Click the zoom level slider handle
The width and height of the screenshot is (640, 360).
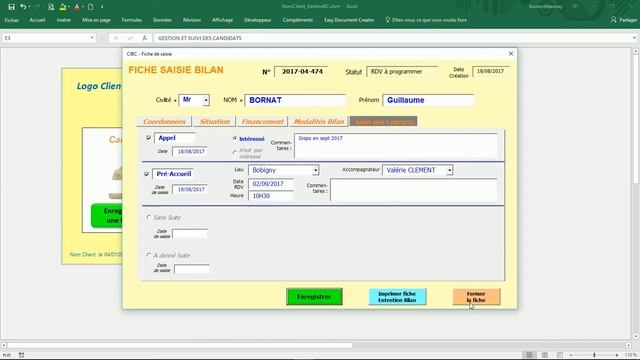tap(594, 355)
